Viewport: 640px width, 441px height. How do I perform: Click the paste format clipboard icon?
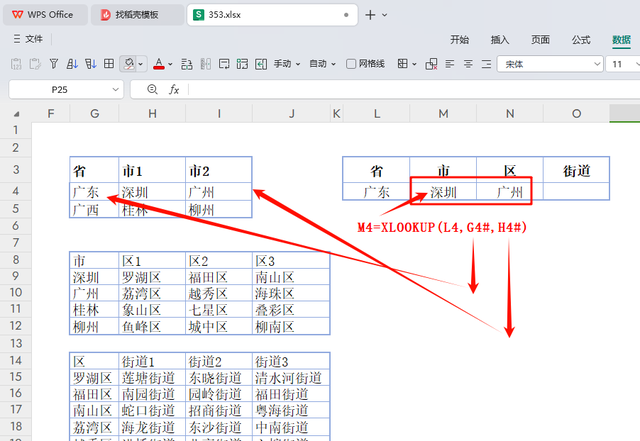(x=35, y=64)
